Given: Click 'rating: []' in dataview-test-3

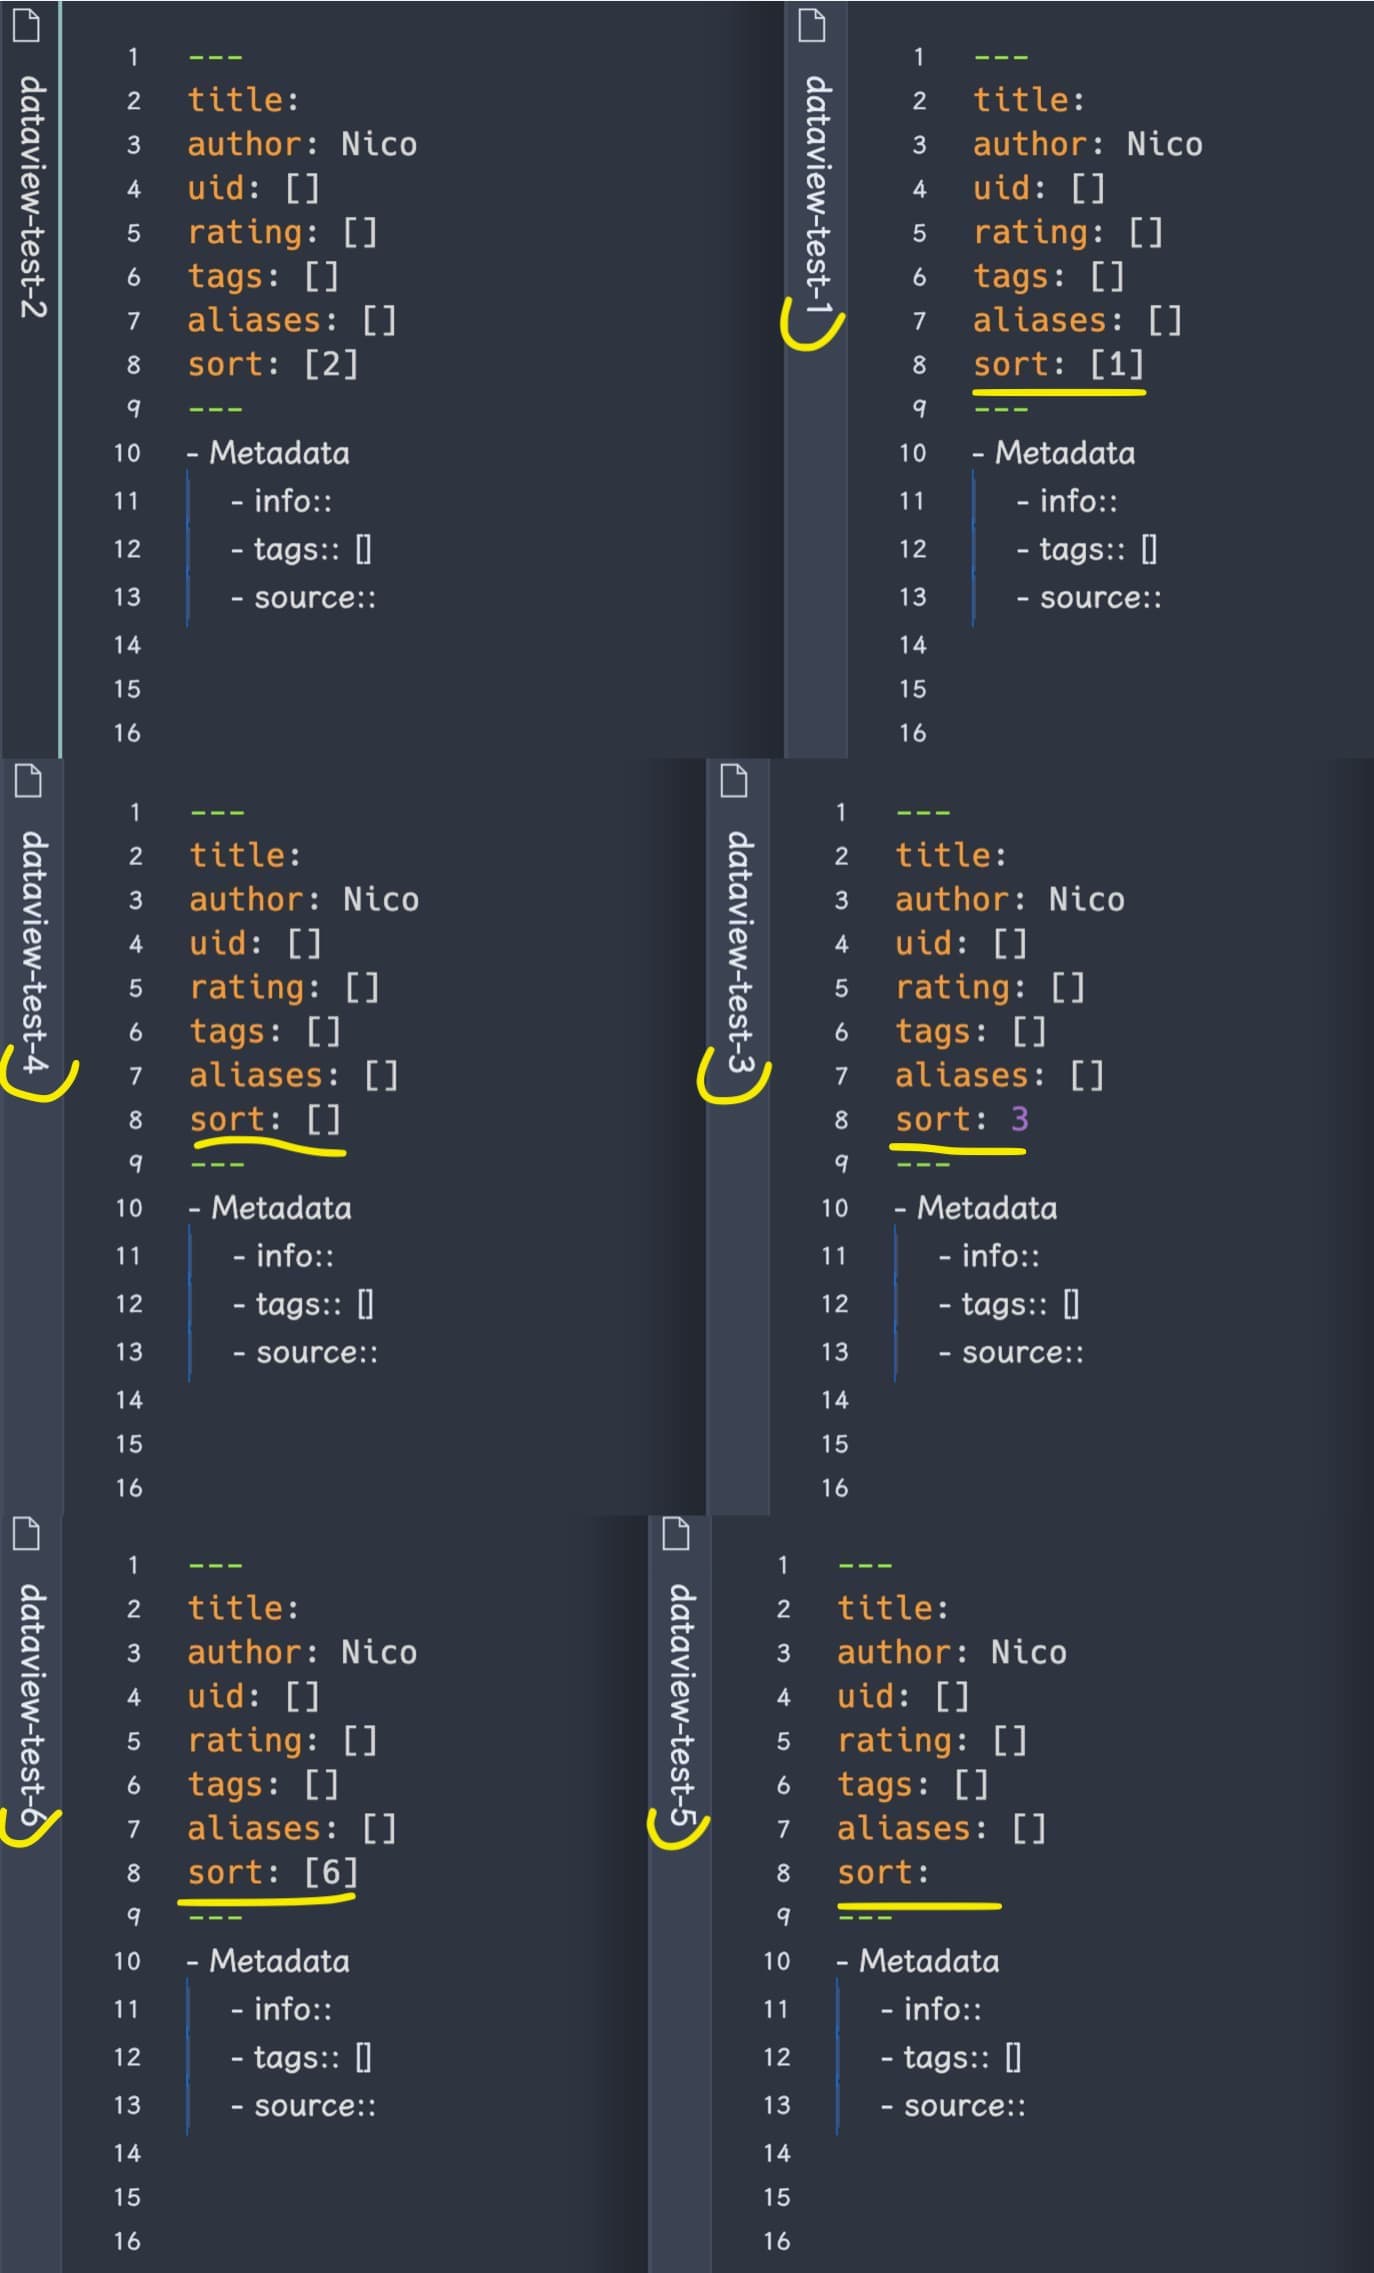Looking at the screenshot, I should click(x=991, y=987).
